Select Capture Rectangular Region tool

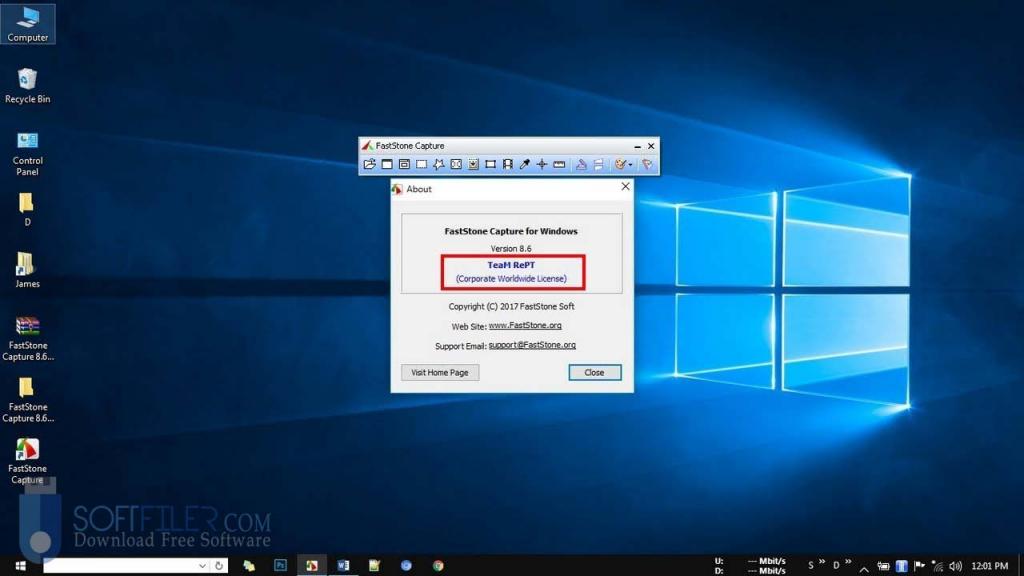click(x=421, y=164)
